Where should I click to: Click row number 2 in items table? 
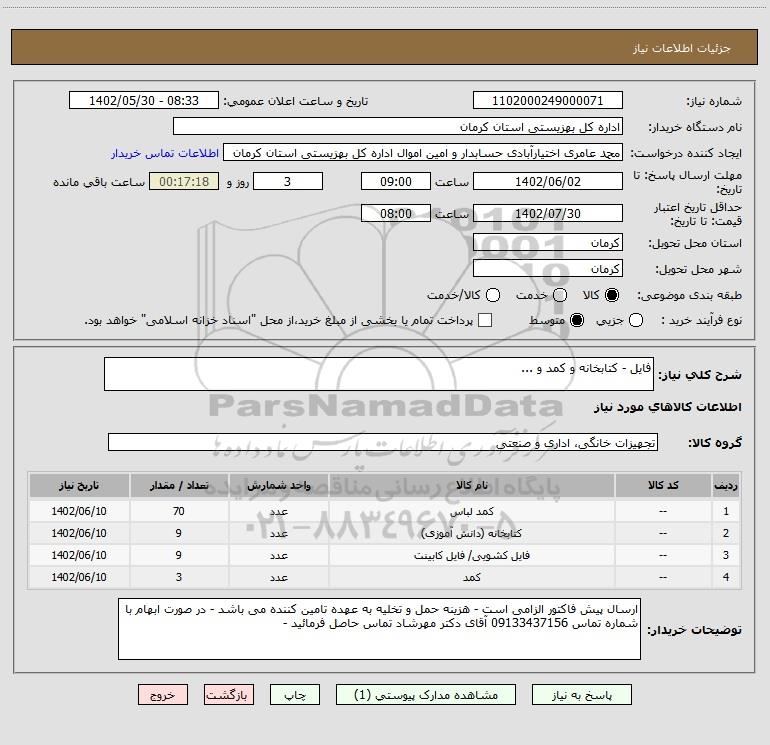(x=726, y=533)
